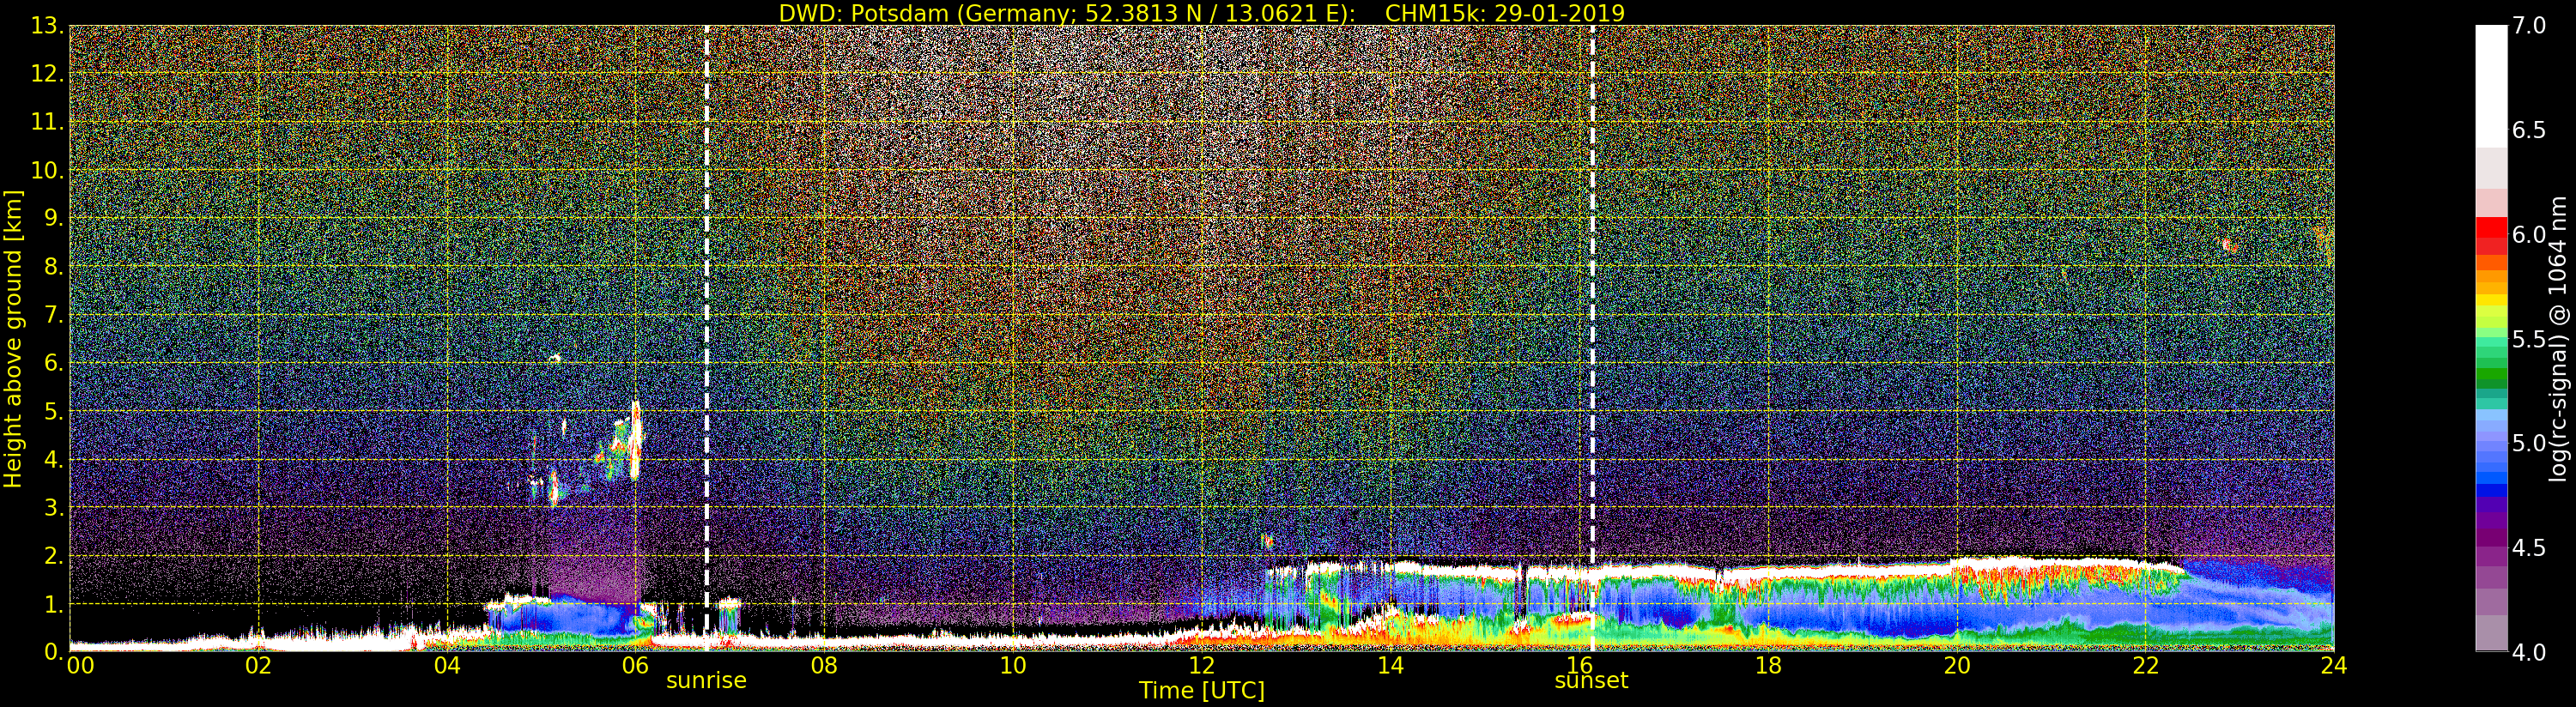Click the y-axis tick label '5.'
The height and width of the screenshot is (707, 2576).
coord(53,411)
